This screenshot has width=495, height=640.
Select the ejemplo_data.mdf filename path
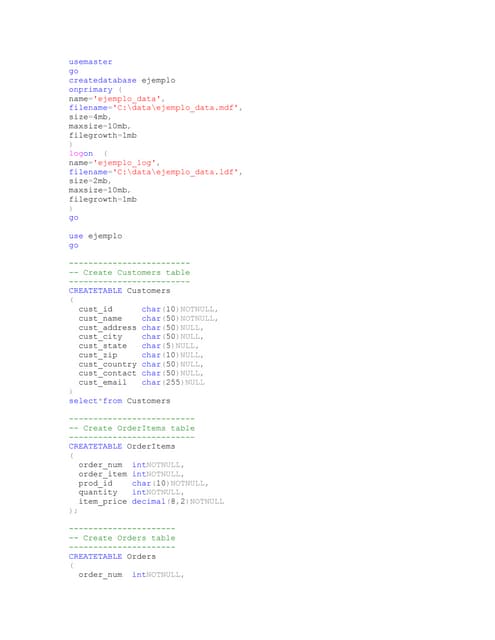175,108
